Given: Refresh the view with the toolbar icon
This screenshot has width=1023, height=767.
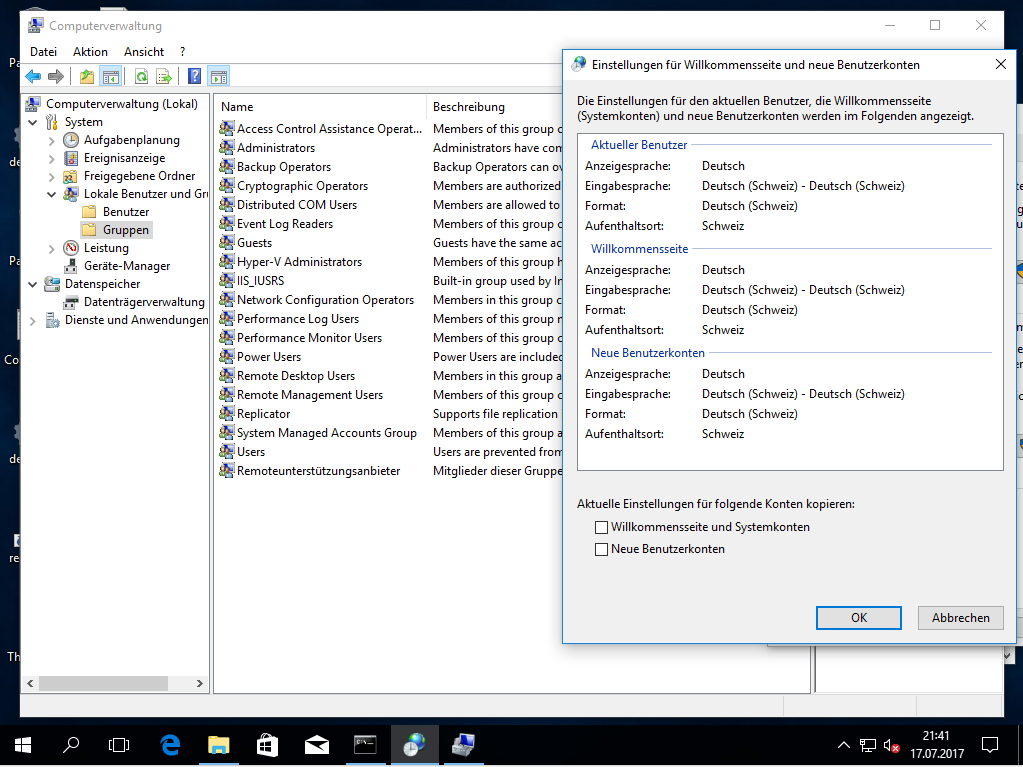Looking at the screenshot, I should point(141,77).
